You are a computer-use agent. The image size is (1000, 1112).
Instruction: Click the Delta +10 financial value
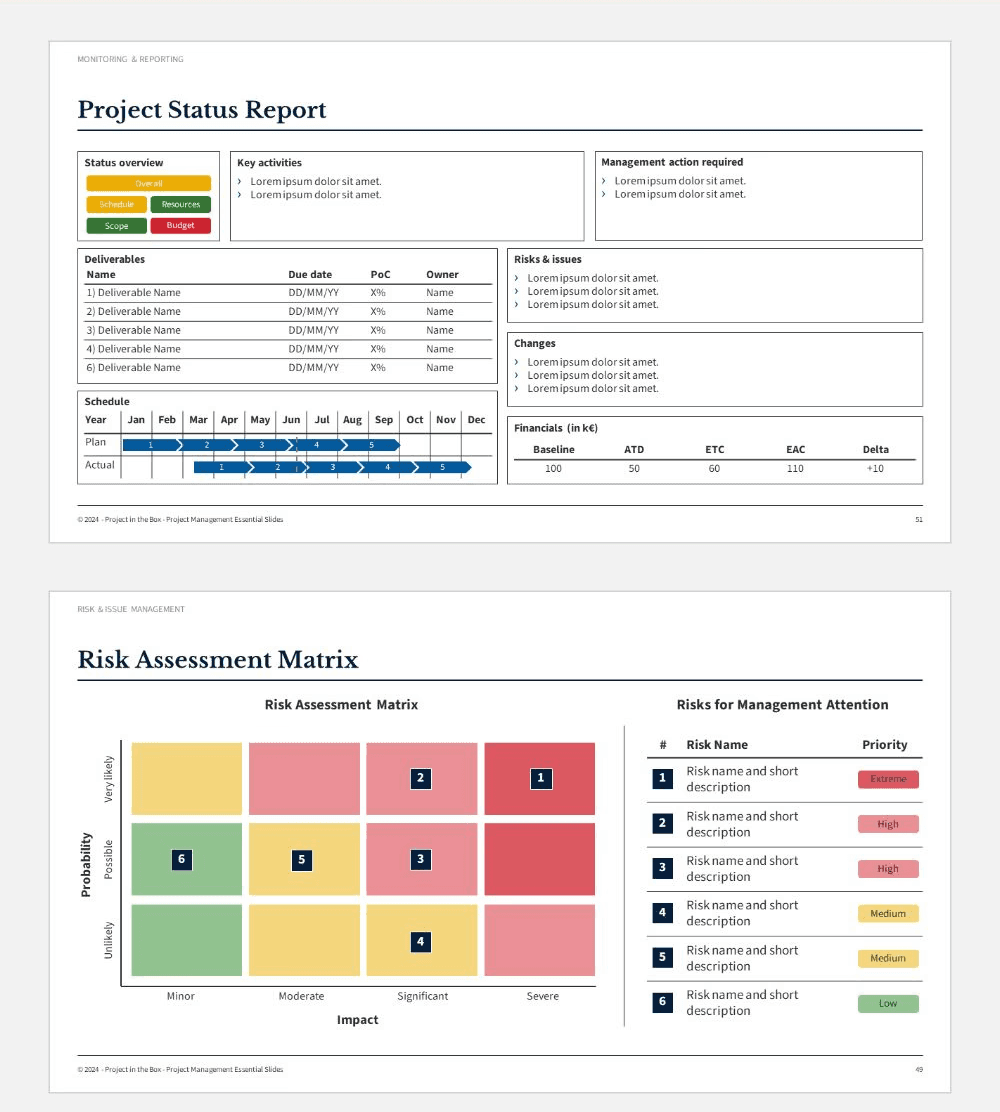(875, 469)
